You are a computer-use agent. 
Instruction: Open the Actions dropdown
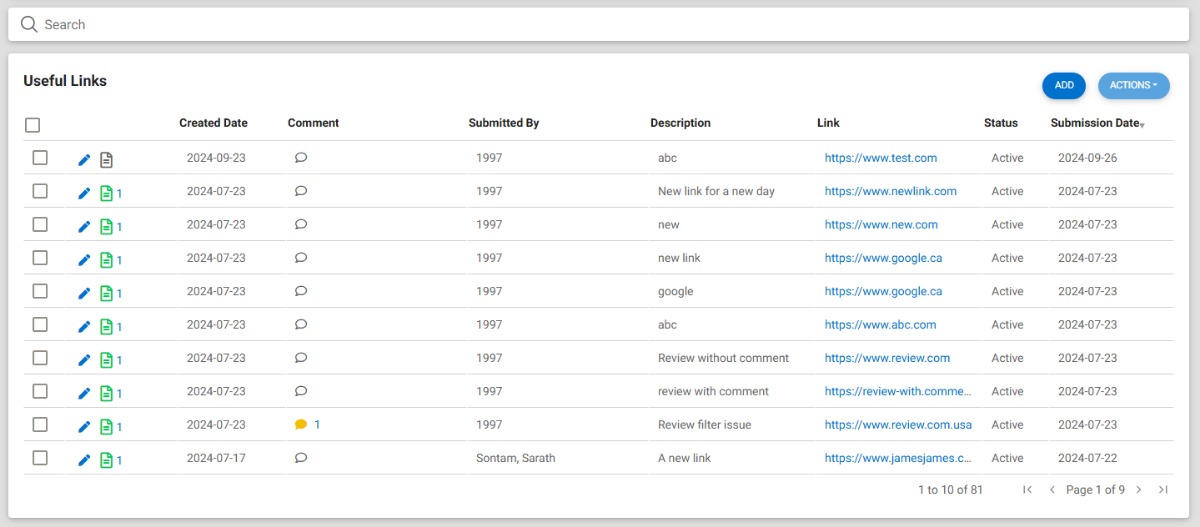[x=1134, y=86]
